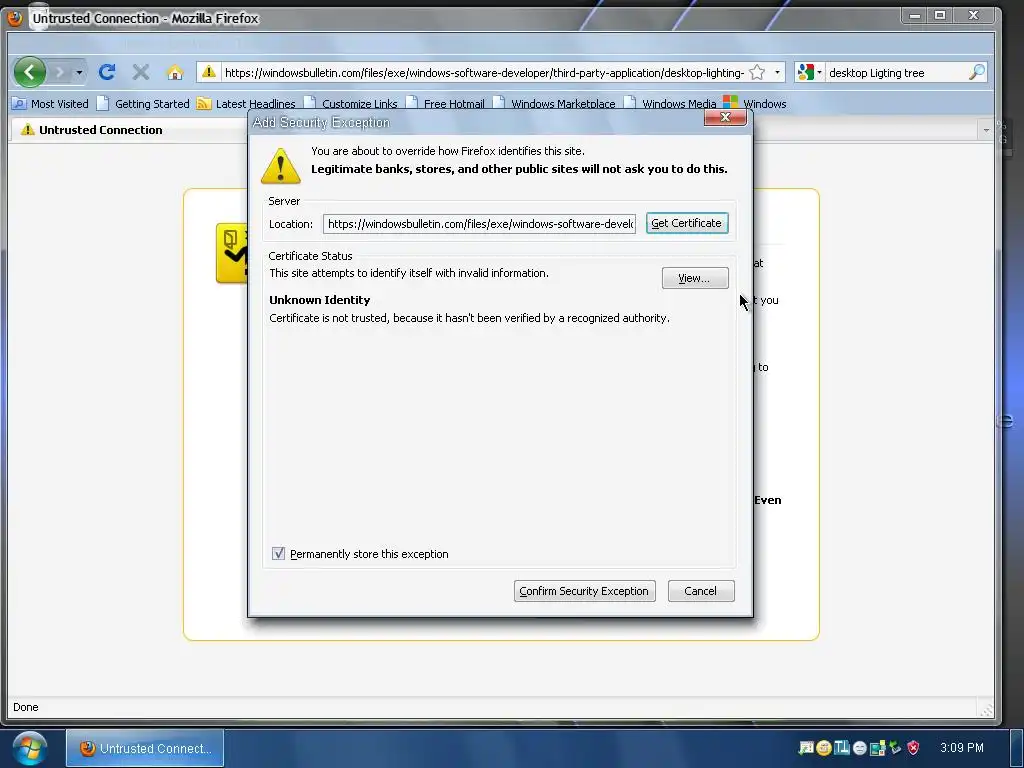1024x768 pixels.
Task: Click the Stop loading X icon
Action: point(140,72)
